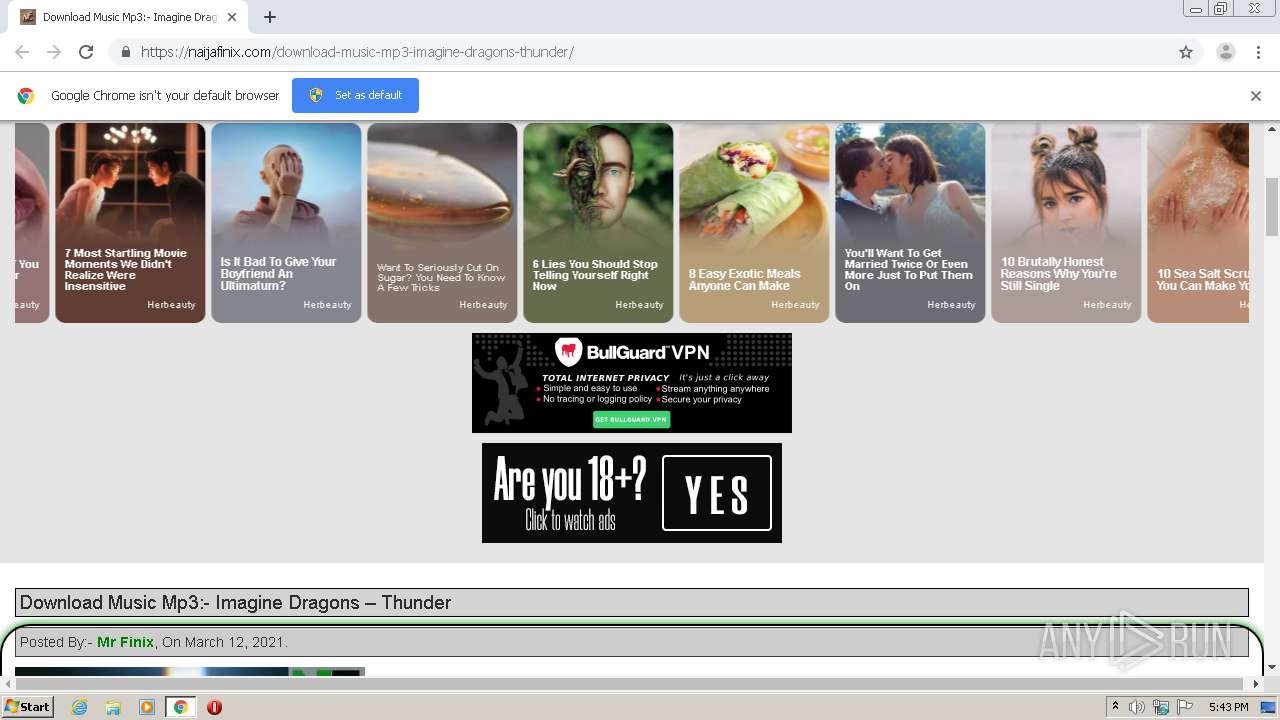Open the Chrome profile avatar menu
Screen dimensions: 1280x720
(1225, 52)
